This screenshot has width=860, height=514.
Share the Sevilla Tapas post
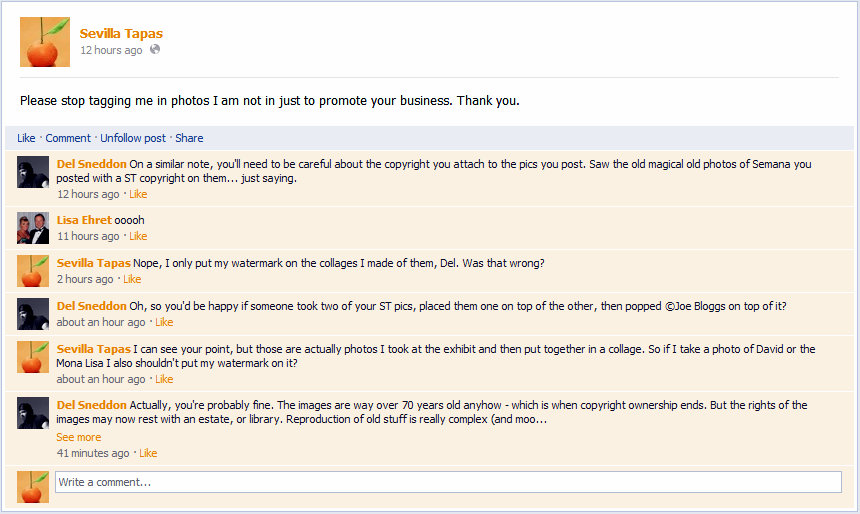pyautogui.click(x=189, y=138)
